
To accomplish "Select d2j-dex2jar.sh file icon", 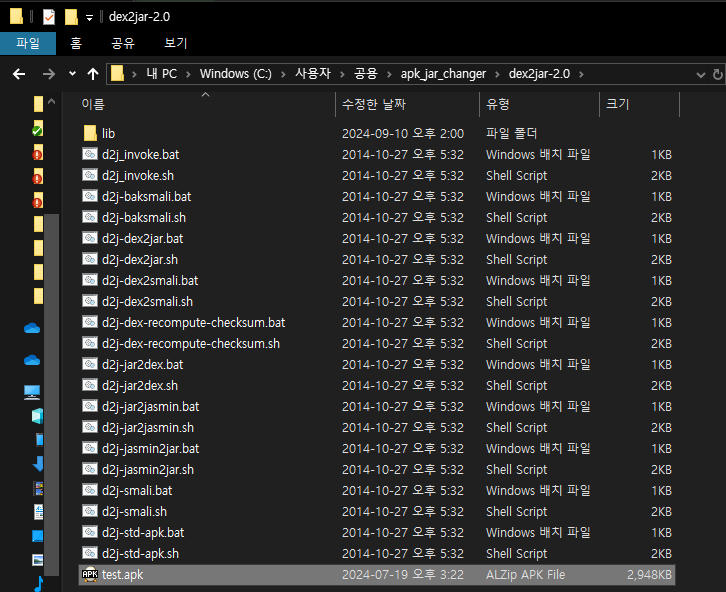I will [90, 259].
